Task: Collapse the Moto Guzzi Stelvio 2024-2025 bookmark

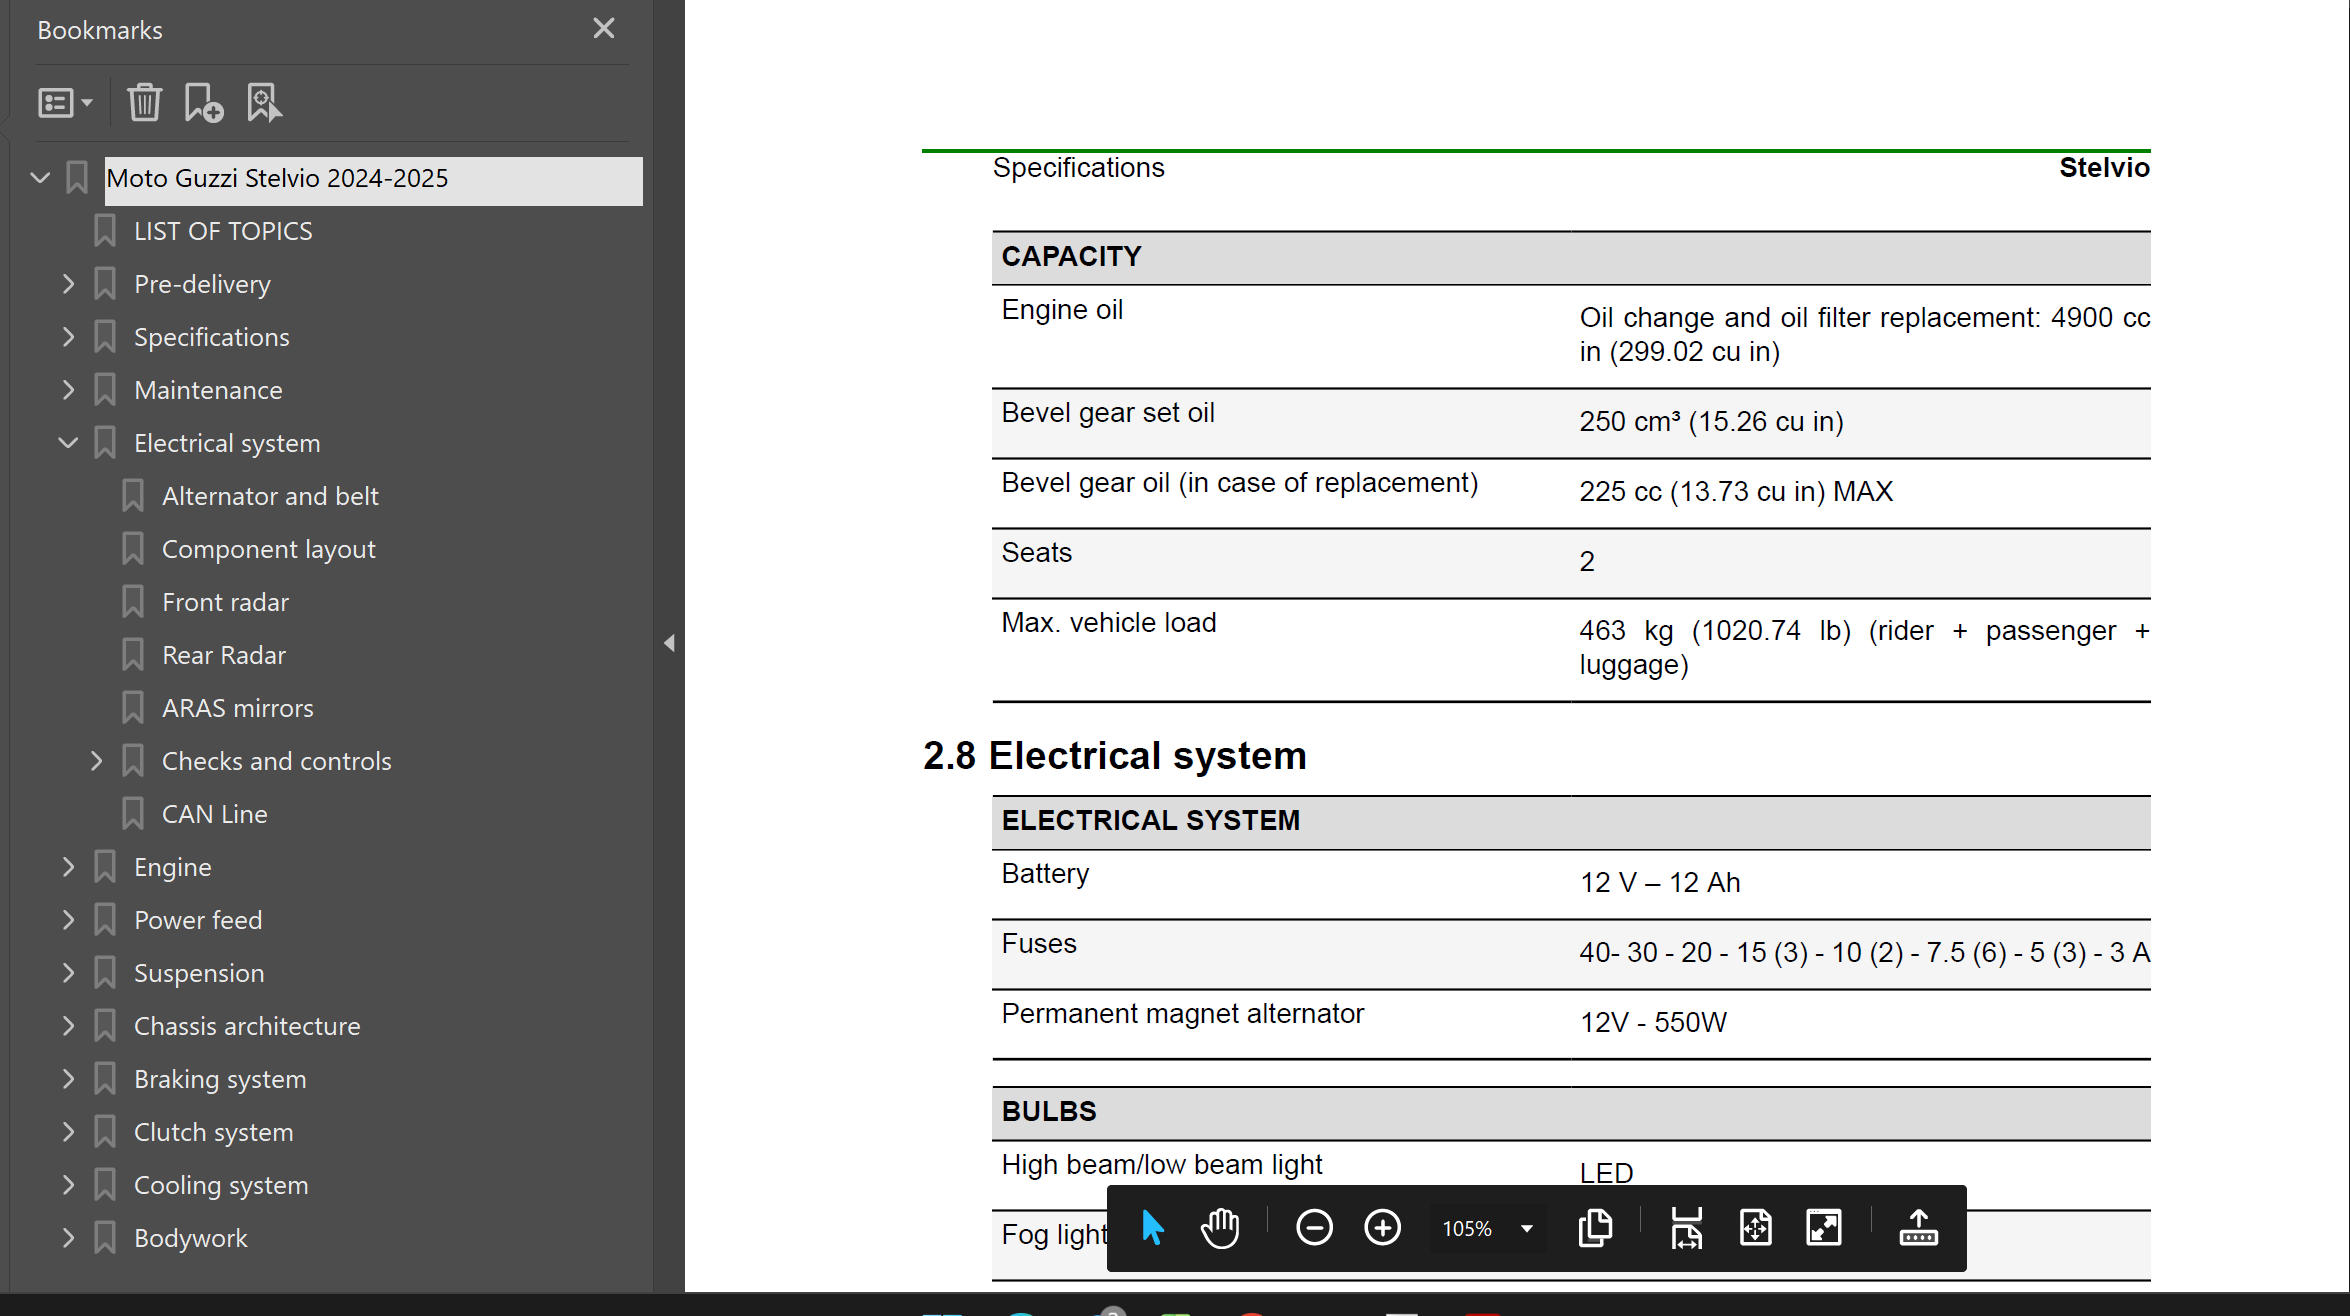Action: click(40, 178)
